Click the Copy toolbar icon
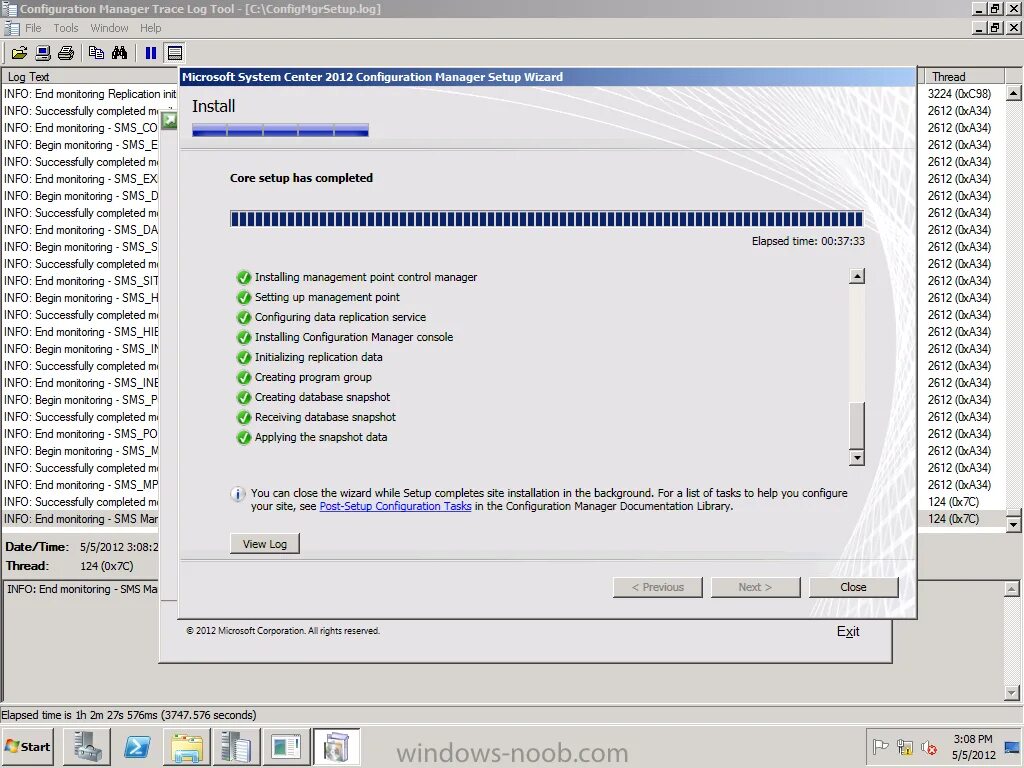The height and width of the screenshot is (768, 1024). pyautogui.click(x=96, y=53)
